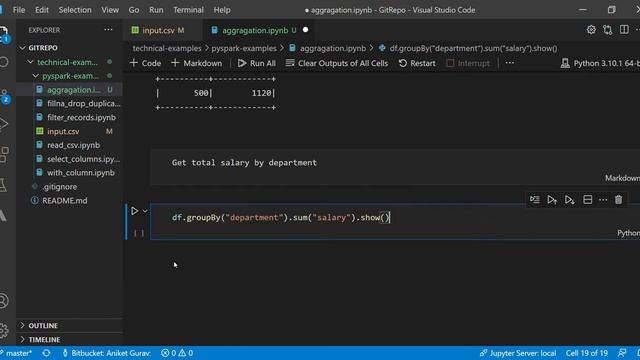
Task: Open Run and Debug view
Action: [x=3, y=124]
